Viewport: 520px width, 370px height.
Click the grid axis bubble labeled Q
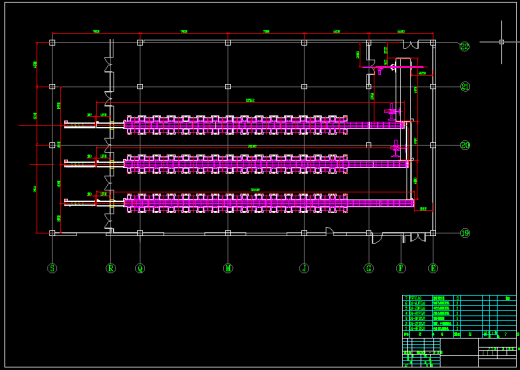point(140,268)
